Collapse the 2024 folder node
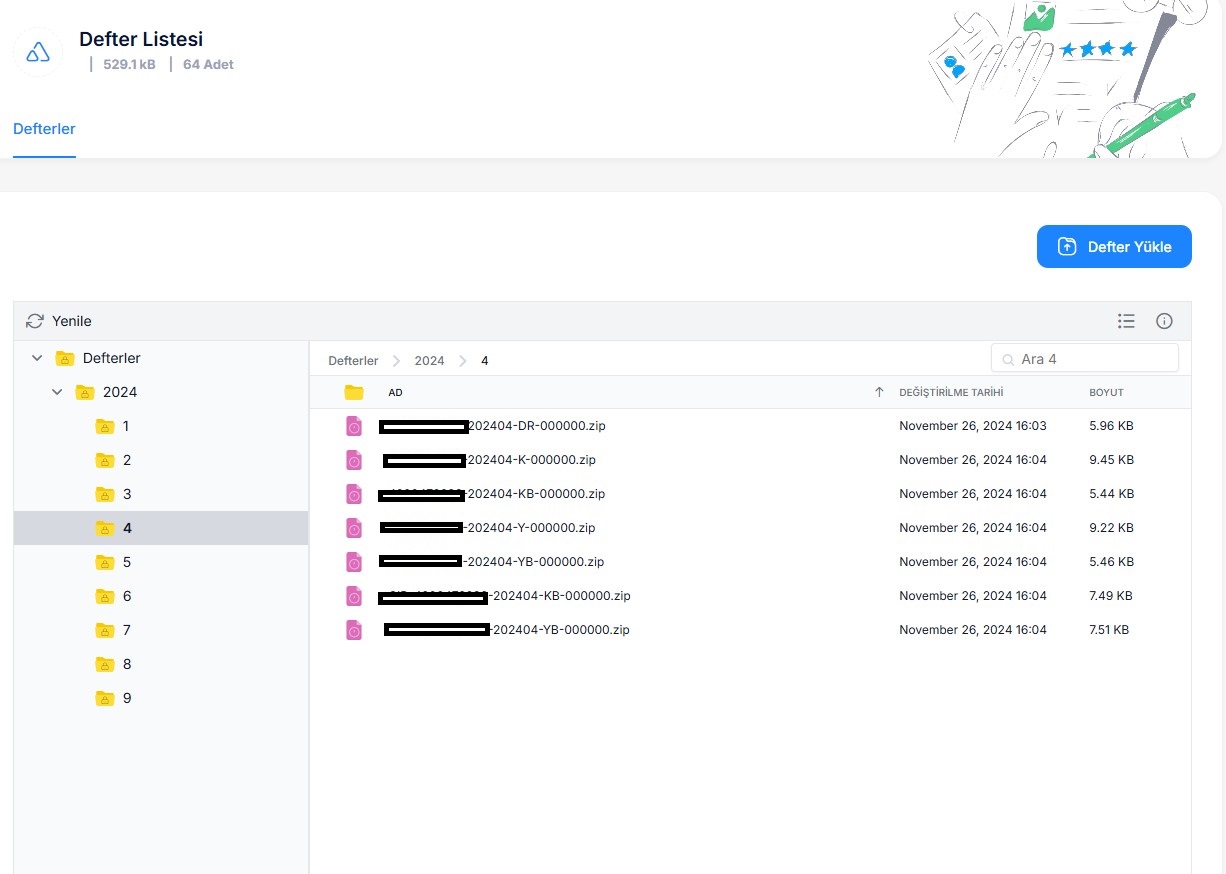1226x874 pixels. click(57, 392)
